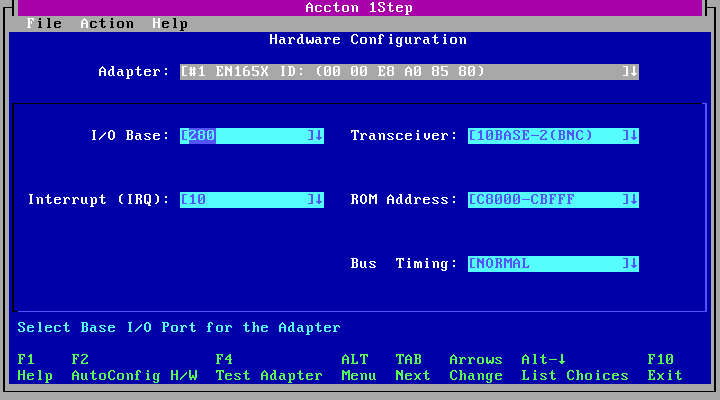Select the Bus Timing NORMAL field
This screenshot has height=400, width=720.
point(553,264)
